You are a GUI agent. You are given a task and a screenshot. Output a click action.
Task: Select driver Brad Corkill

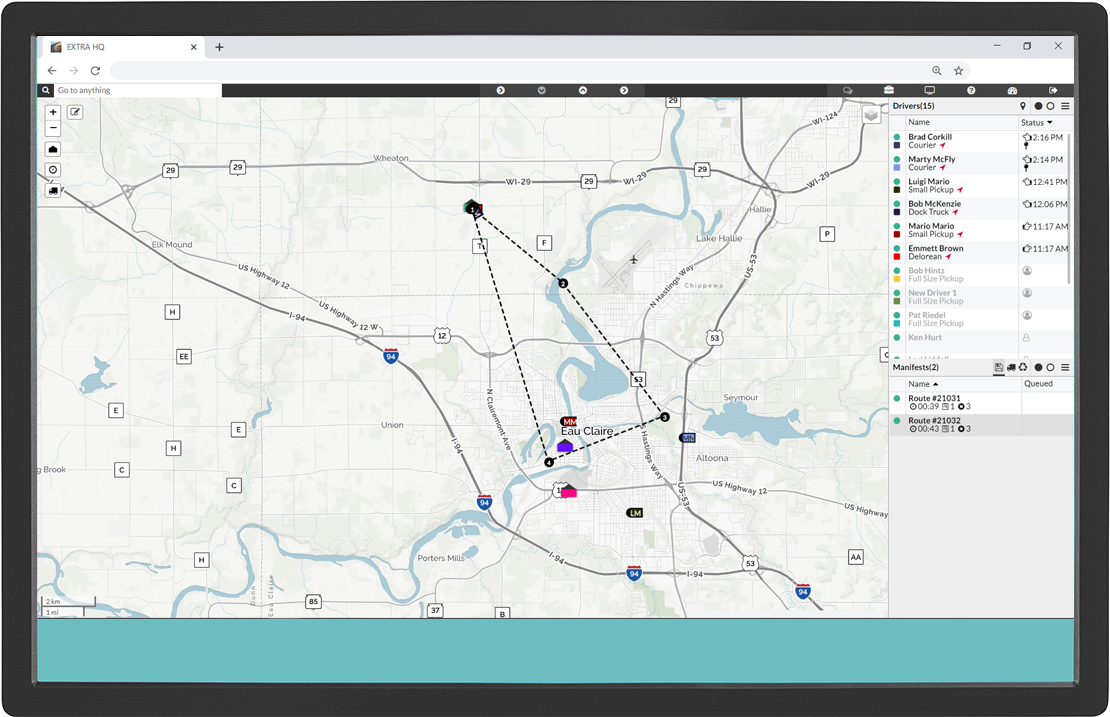click(x=979, y=141)
